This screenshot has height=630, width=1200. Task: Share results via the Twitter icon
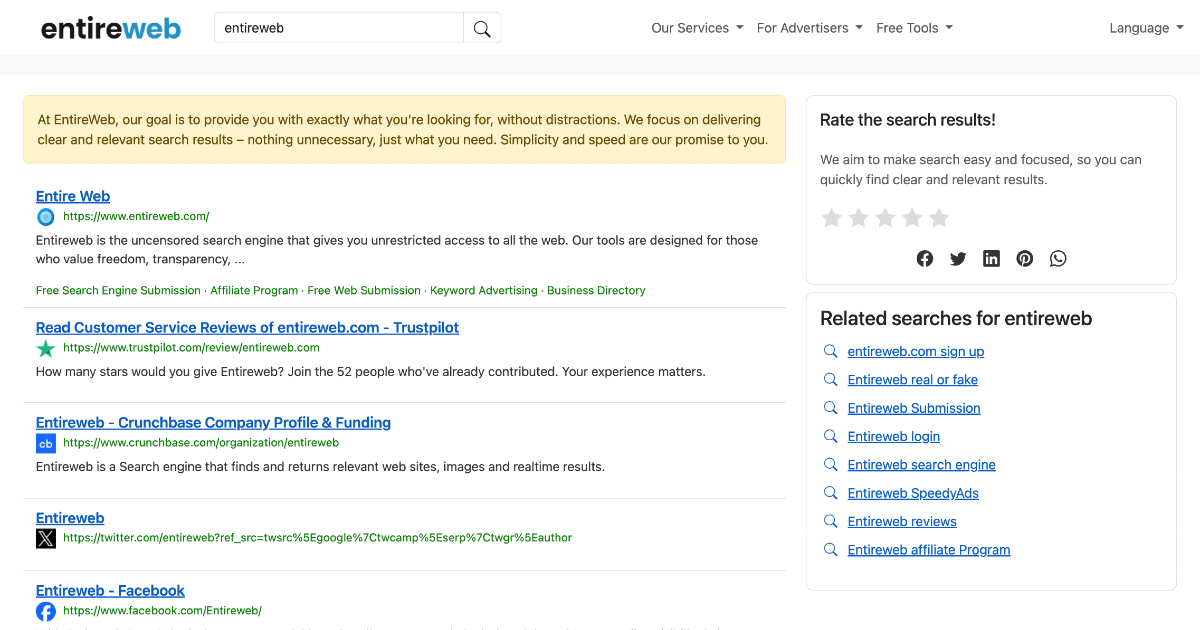957,258
